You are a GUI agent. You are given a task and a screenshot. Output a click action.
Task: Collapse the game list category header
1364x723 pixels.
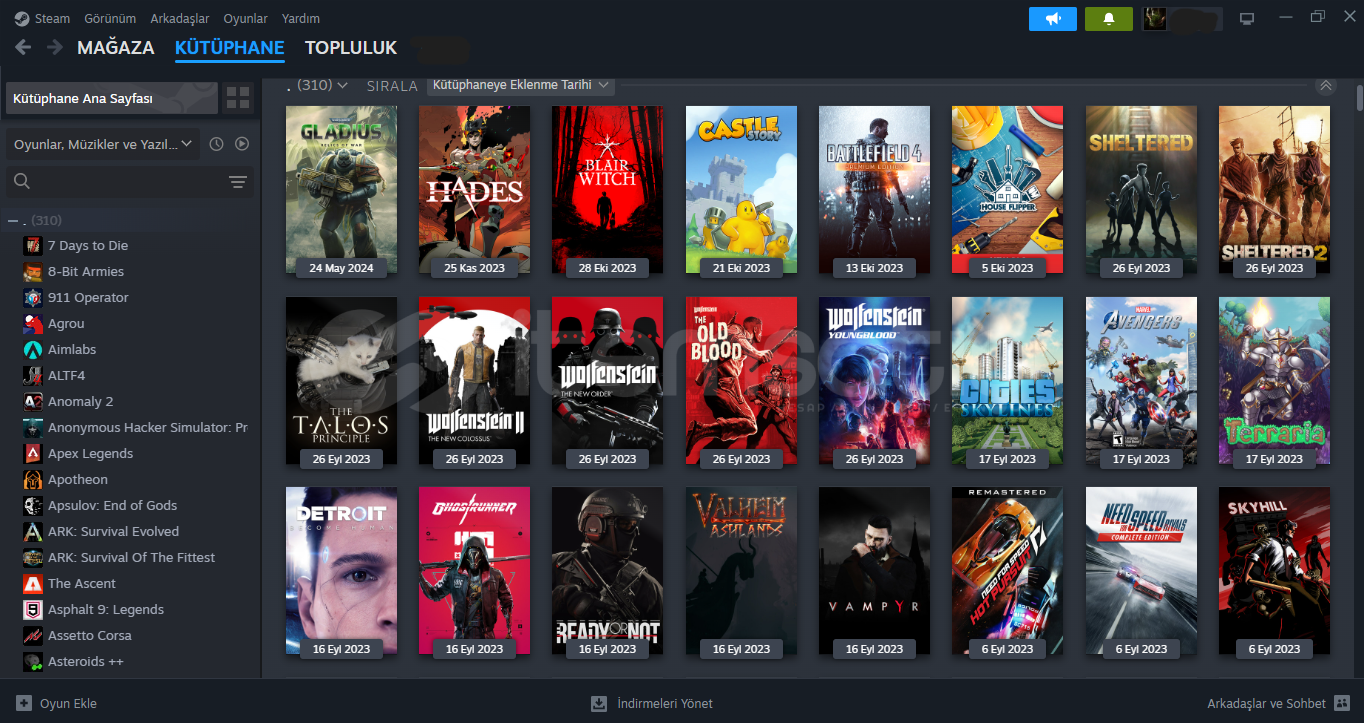pos(13,220)
